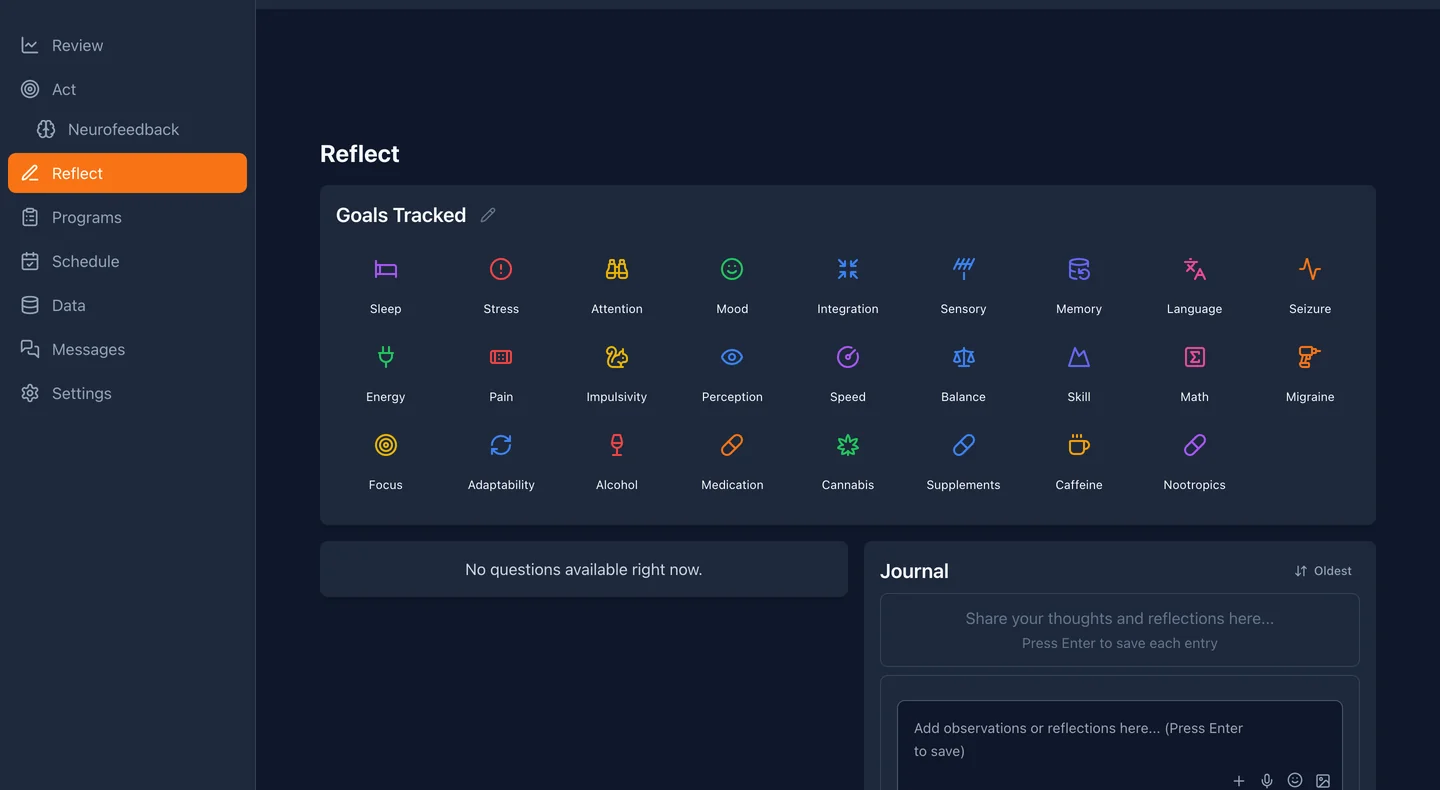
Task: Select the Medication pill icon
Action: click(732, 445)
